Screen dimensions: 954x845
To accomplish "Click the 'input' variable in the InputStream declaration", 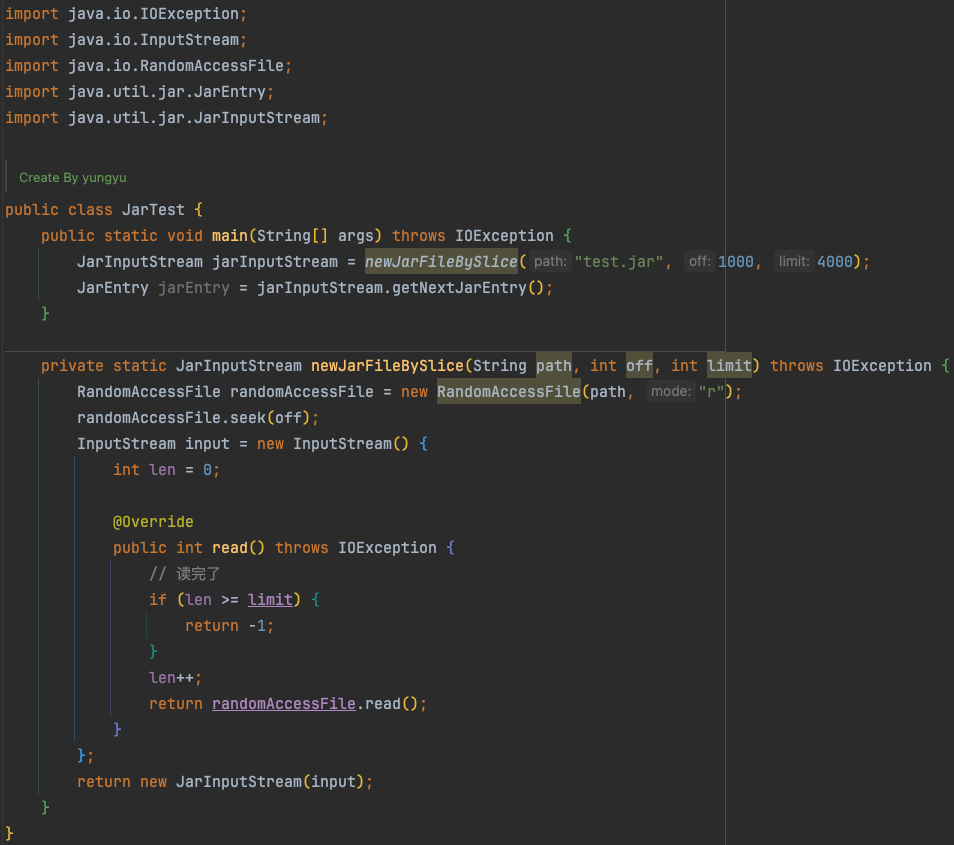I will 207,444.
